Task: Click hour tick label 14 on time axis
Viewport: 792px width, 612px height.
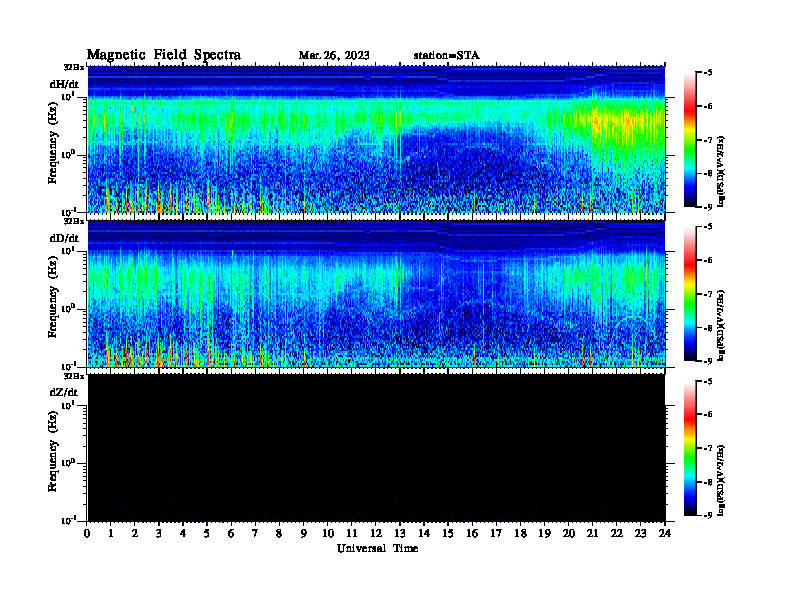Action: (x=424, y=534)
